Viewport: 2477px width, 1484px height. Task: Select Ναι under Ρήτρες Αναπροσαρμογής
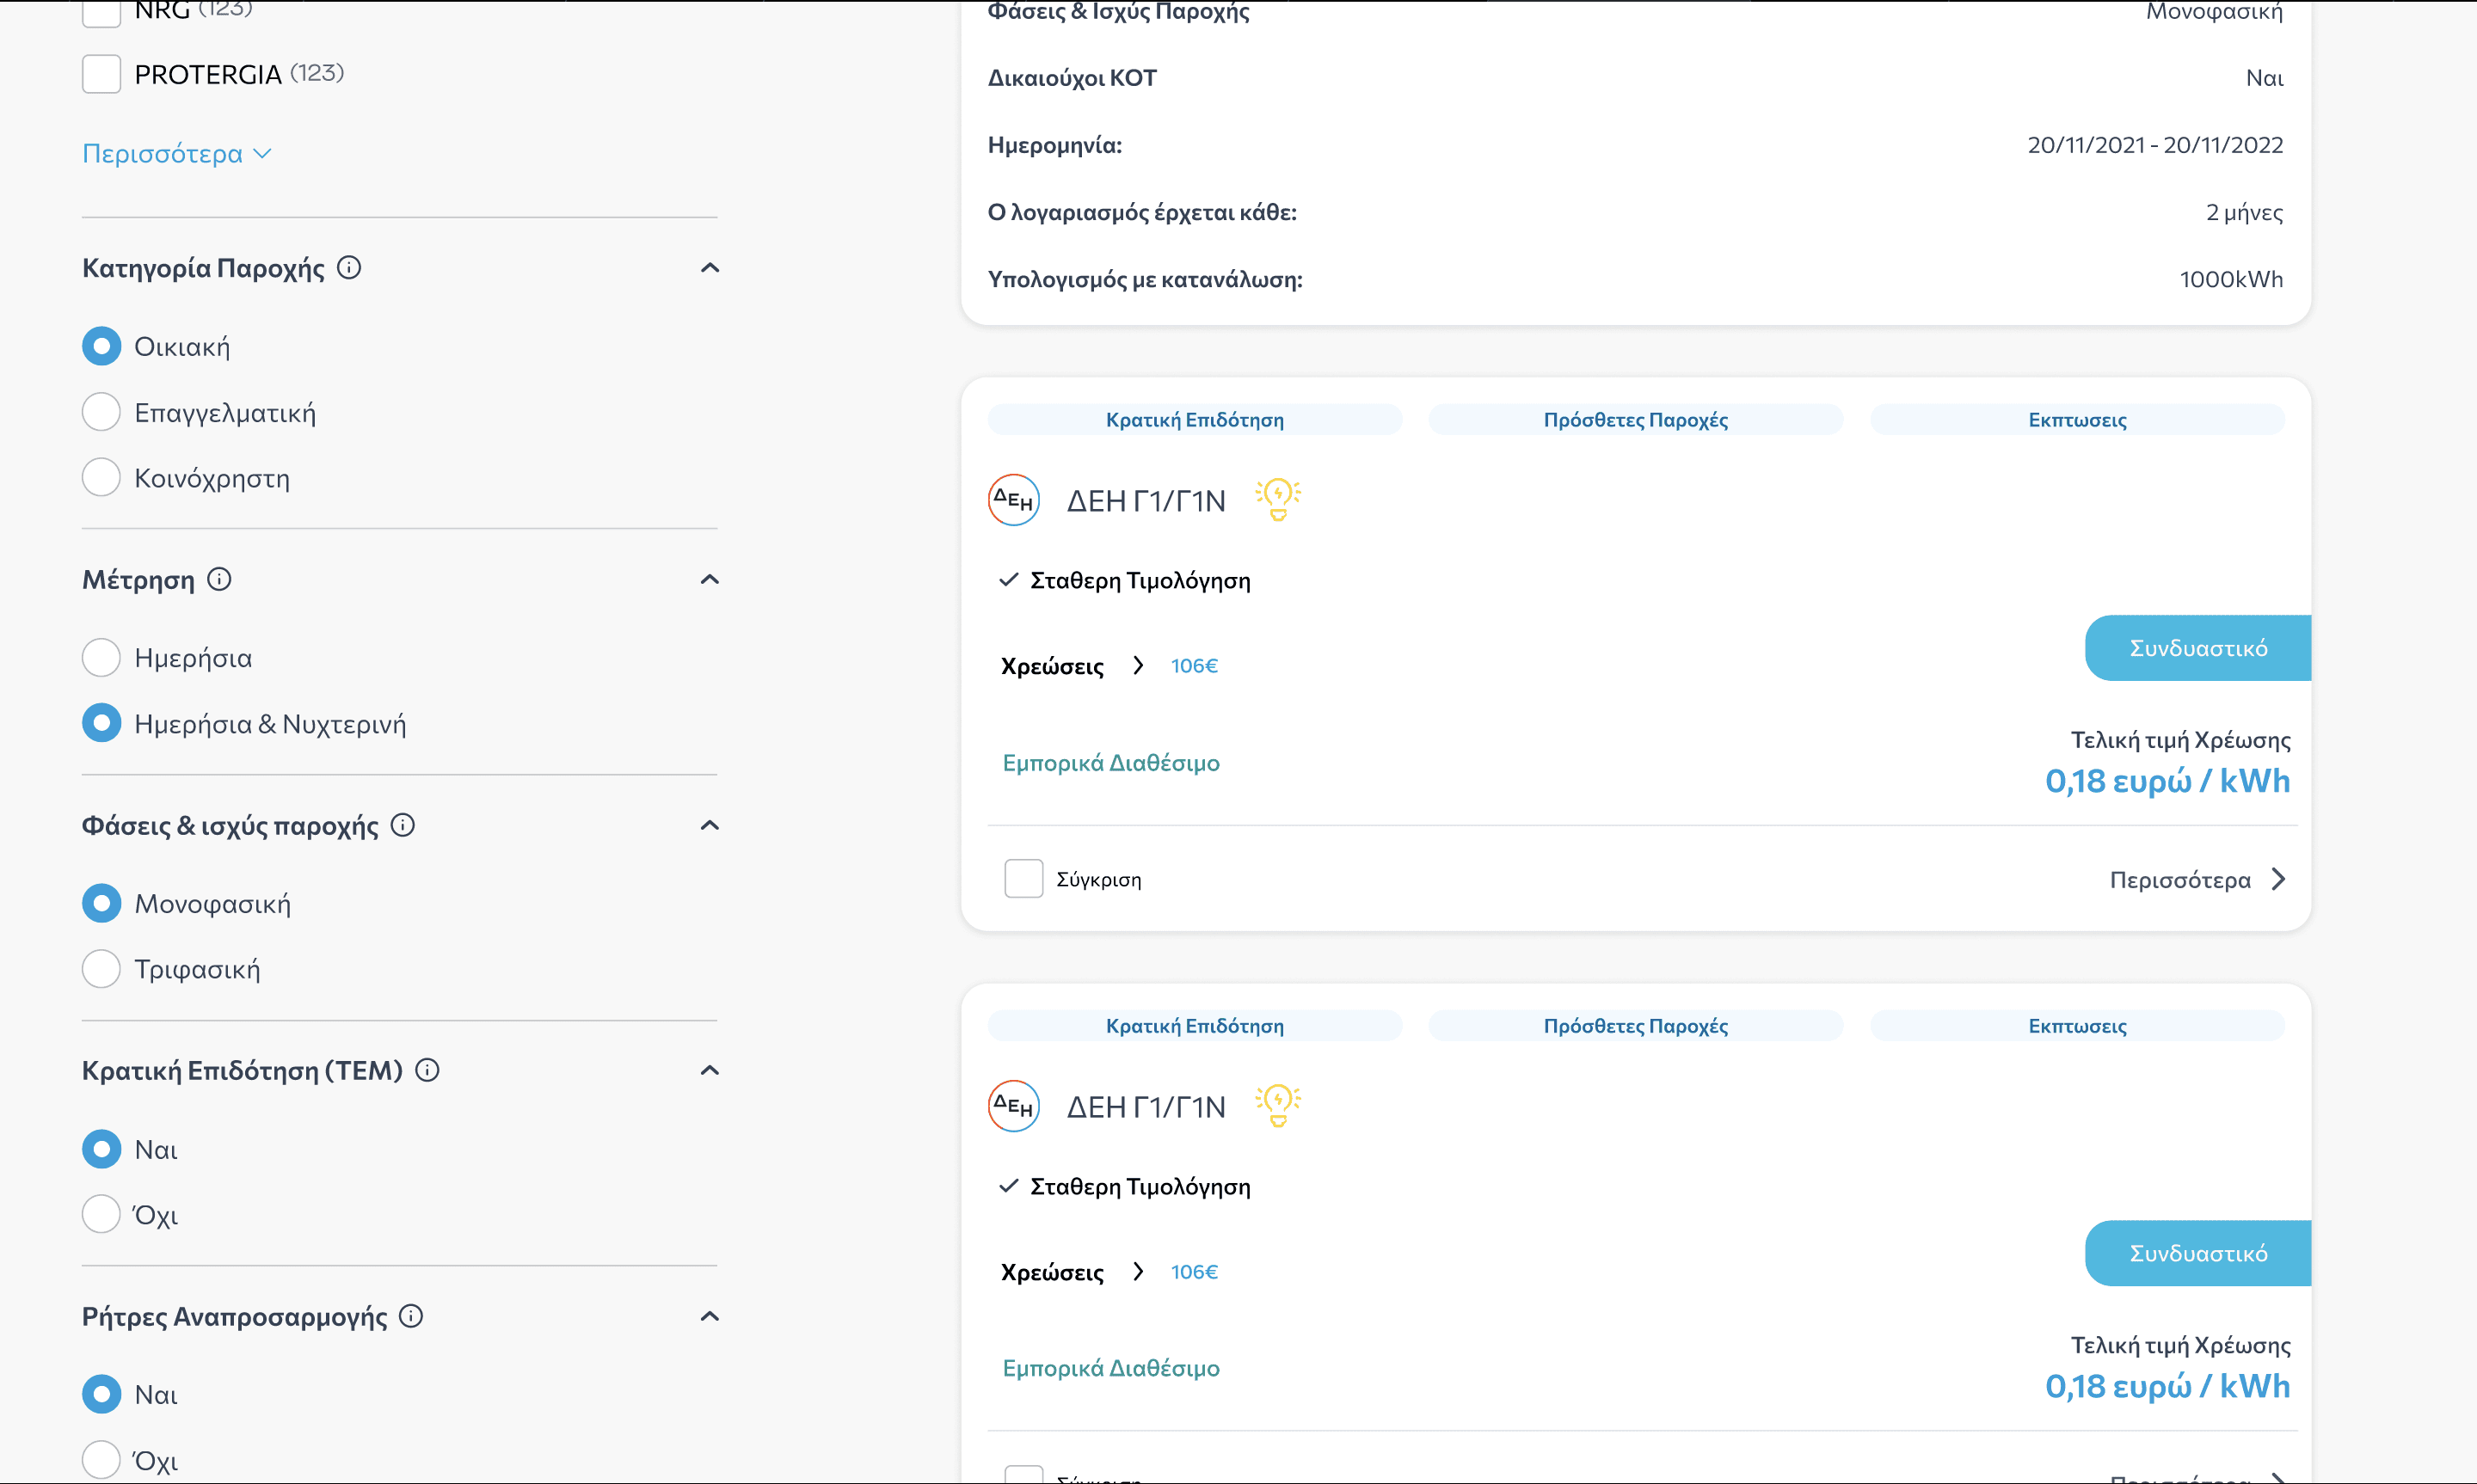click(x=101, y=1394)
